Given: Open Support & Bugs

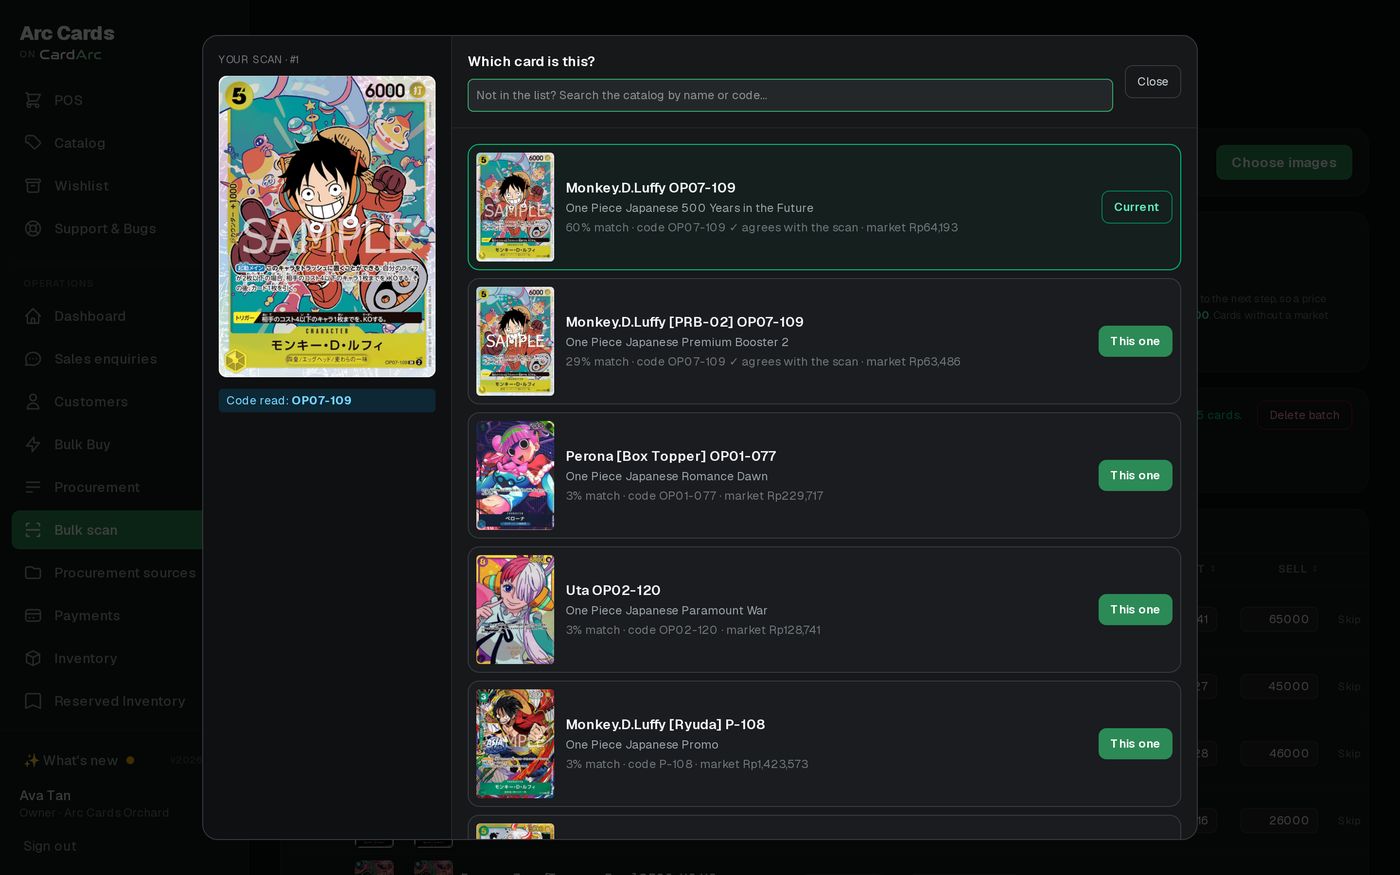Looking at the screenshot, I should tap(107, 229).
